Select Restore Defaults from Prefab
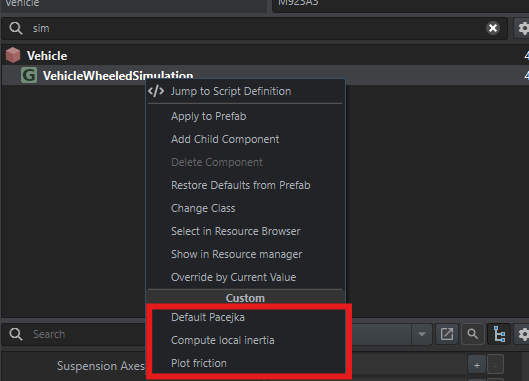Screen dimensions: 529x381 [241, 185]
